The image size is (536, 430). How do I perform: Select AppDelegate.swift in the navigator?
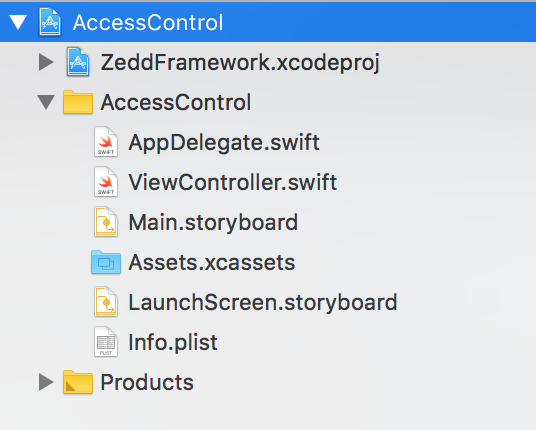point(224,143)
